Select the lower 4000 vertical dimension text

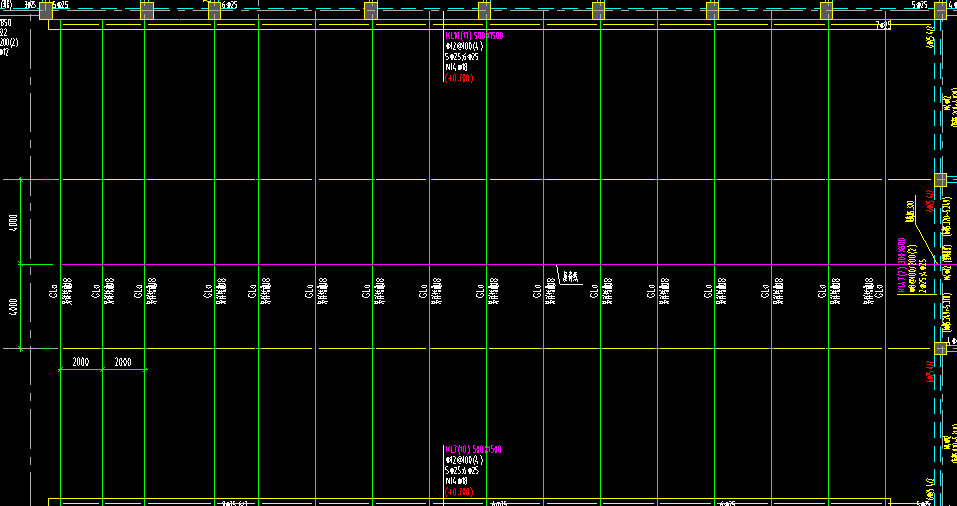[13, 307]
